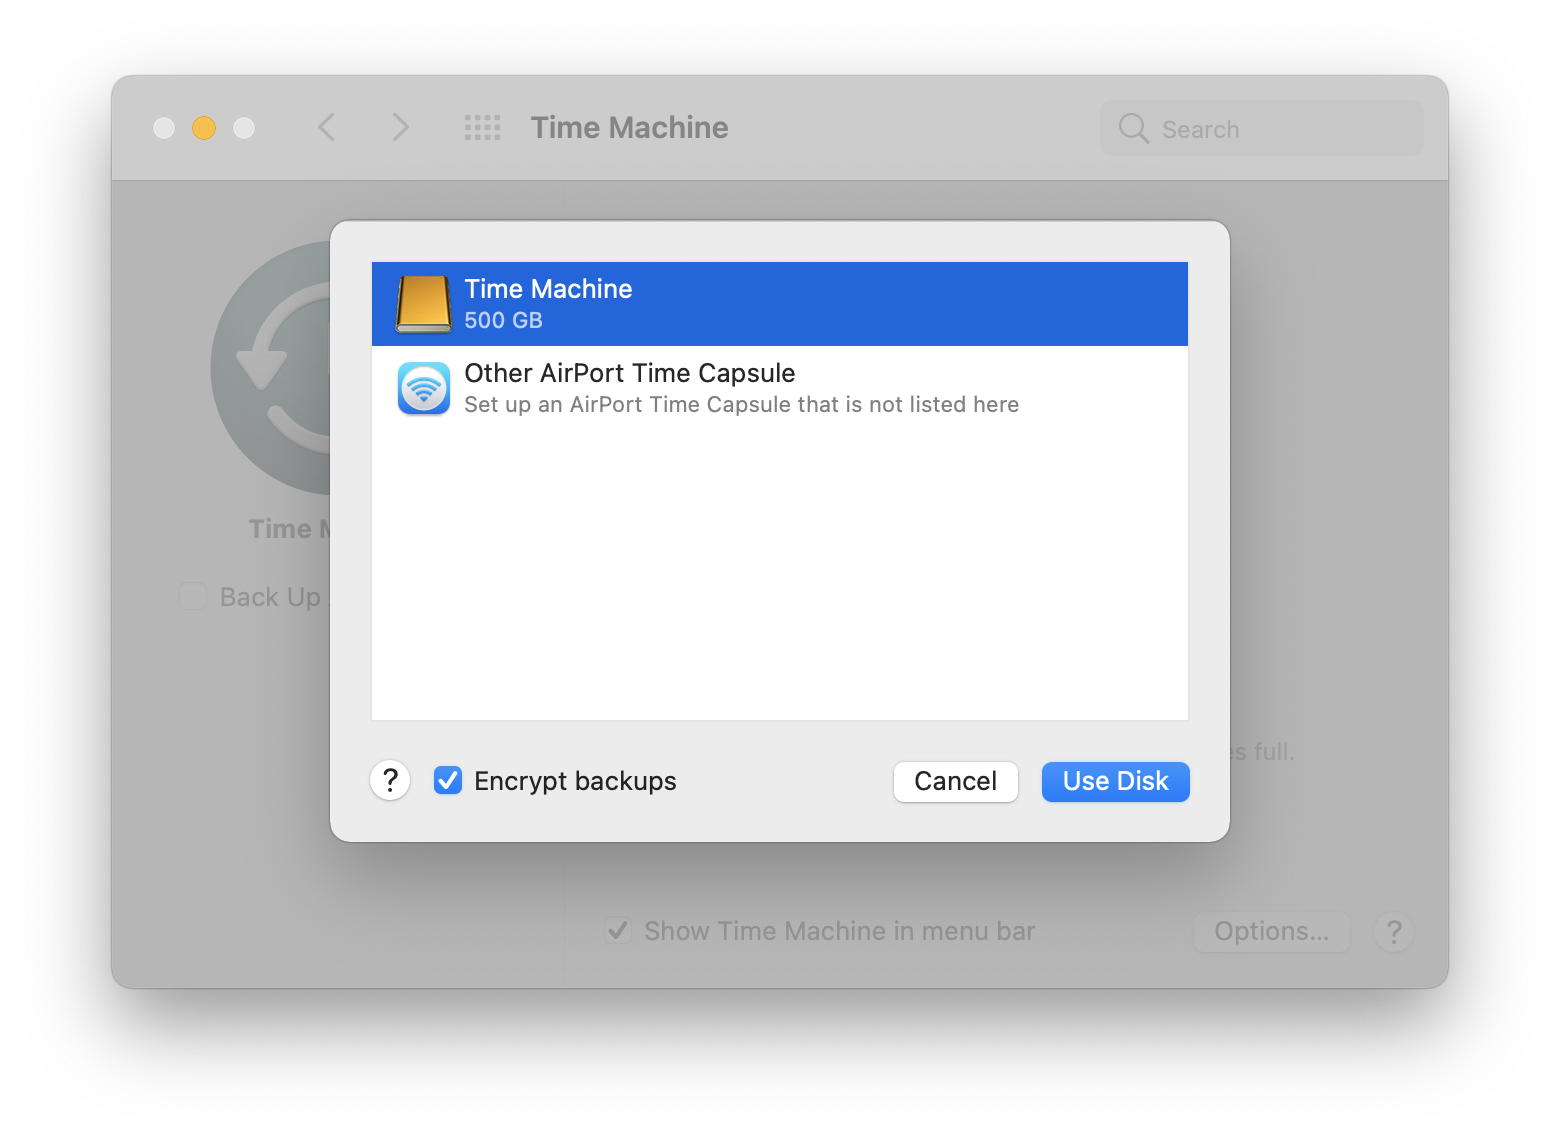Select the Time Machine 500 GB disk
The width and height of the screenshot is (1560, 1136).
tap(779, 304)
